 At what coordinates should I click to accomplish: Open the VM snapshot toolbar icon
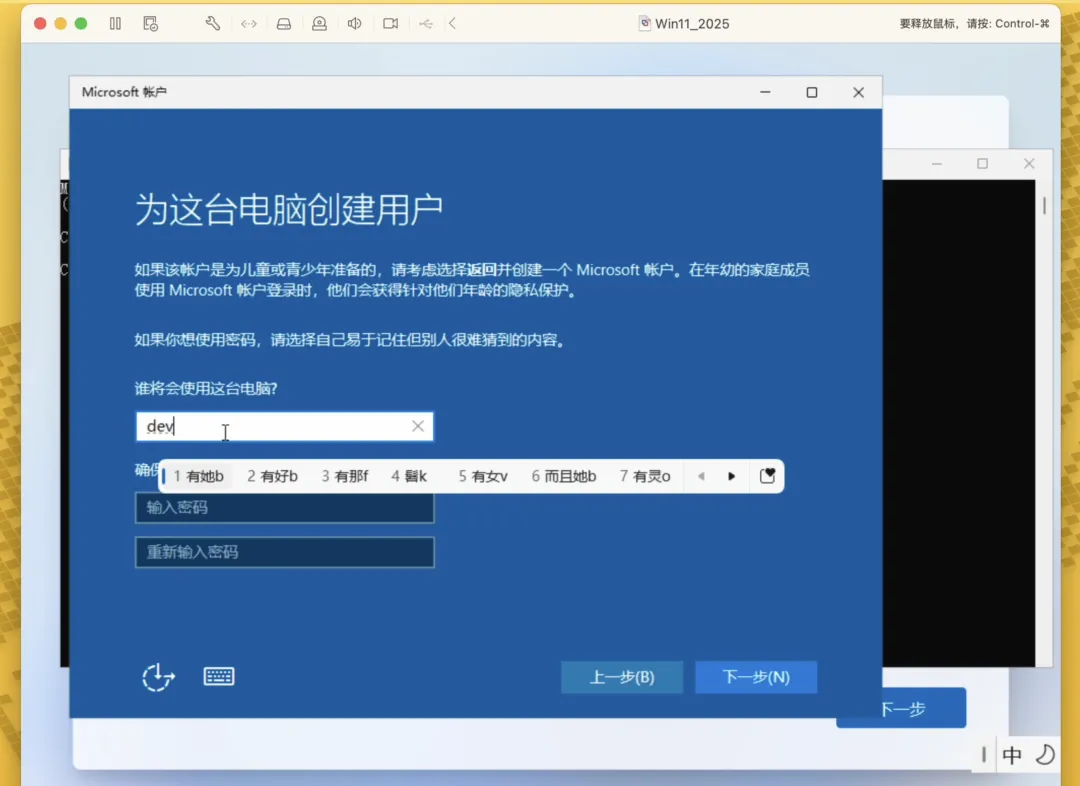(150, 23)
